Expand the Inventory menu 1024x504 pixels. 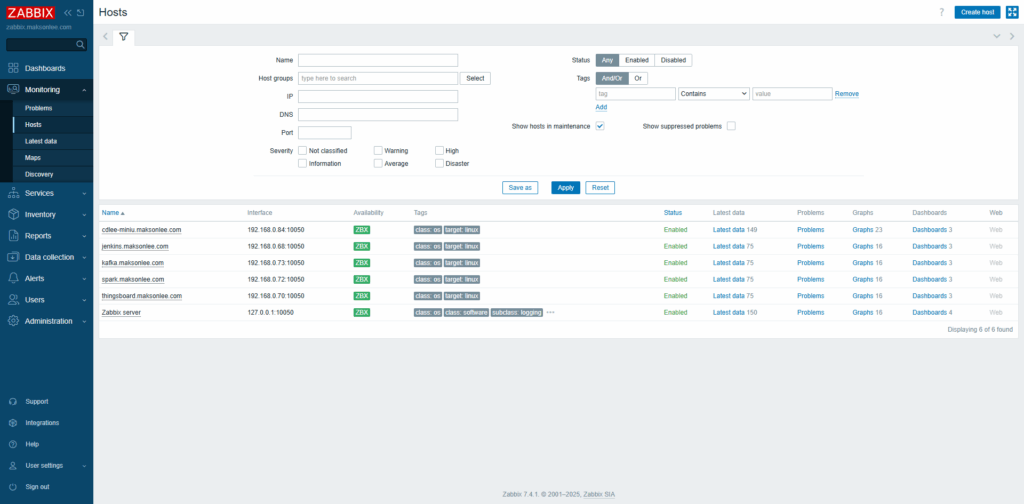coord(84,214)
